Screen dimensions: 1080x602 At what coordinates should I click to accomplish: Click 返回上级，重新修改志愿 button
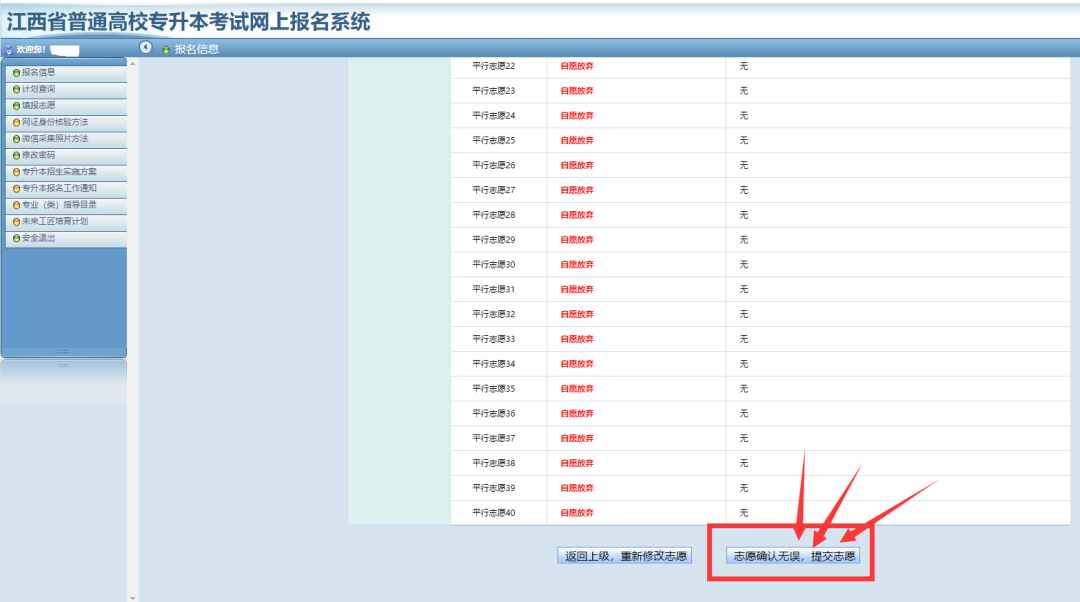point(625,555)
